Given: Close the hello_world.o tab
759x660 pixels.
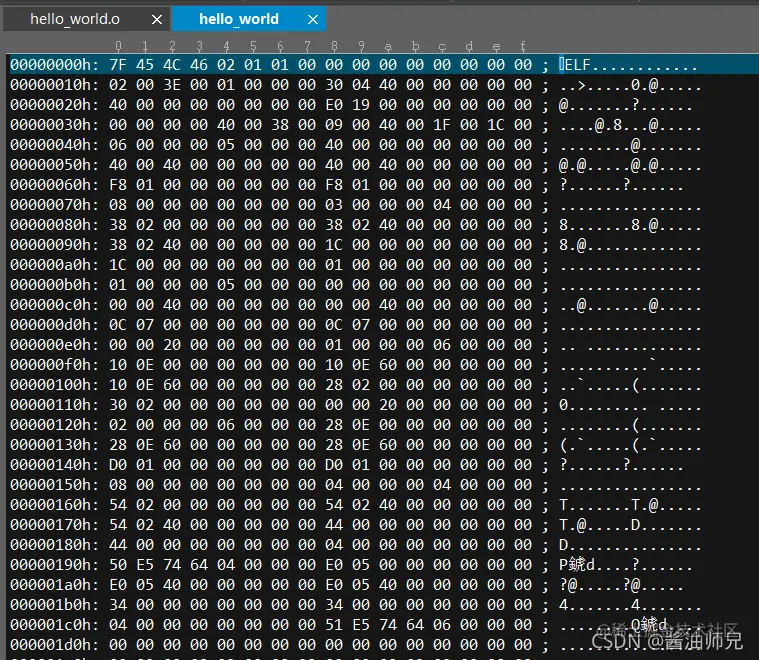Looking at the screenshot, I should 157,20.
